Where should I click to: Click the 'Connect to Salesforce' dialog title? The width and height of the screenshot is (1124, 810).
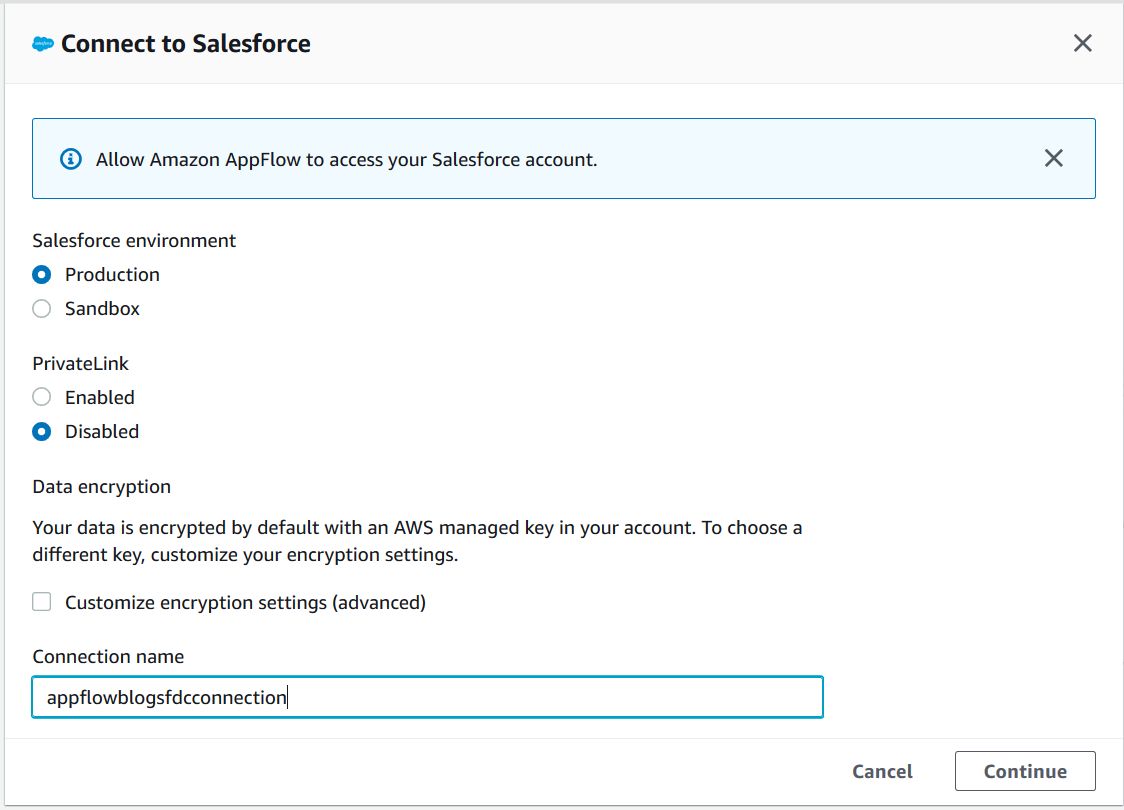pos(186,44)
